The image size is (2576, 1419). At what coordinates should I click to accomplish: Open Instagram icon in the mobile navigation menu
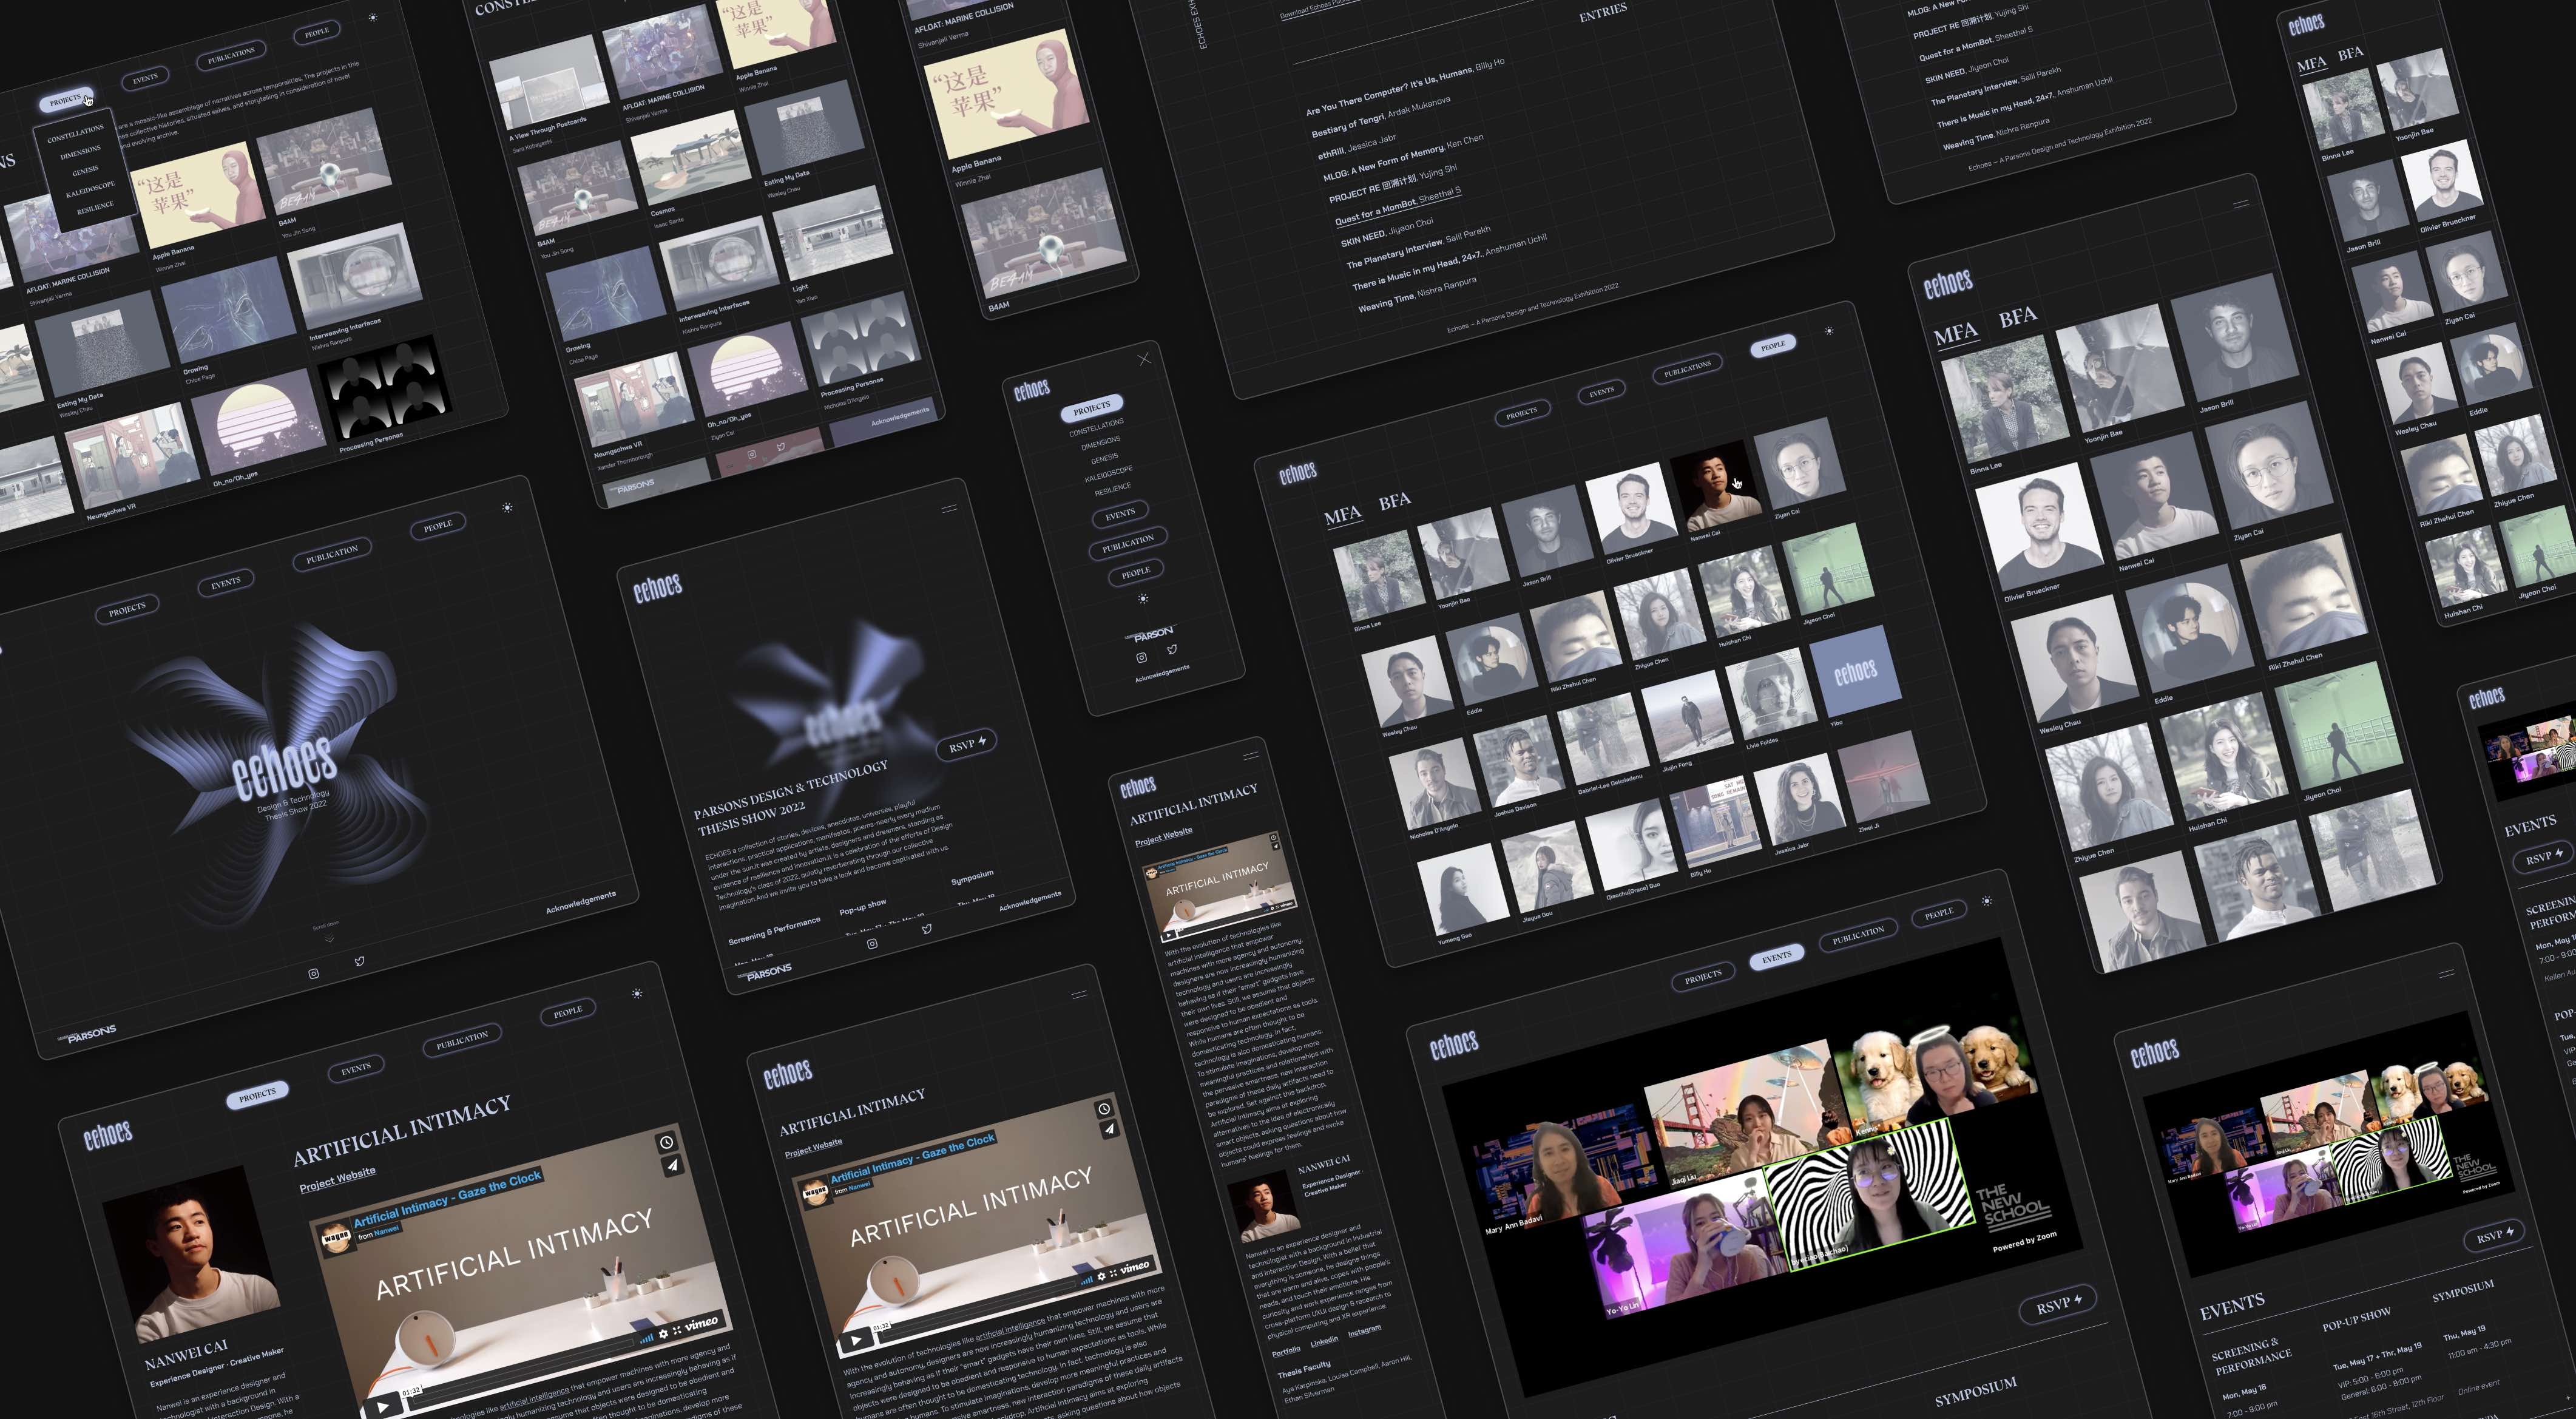click(1141, 657)
